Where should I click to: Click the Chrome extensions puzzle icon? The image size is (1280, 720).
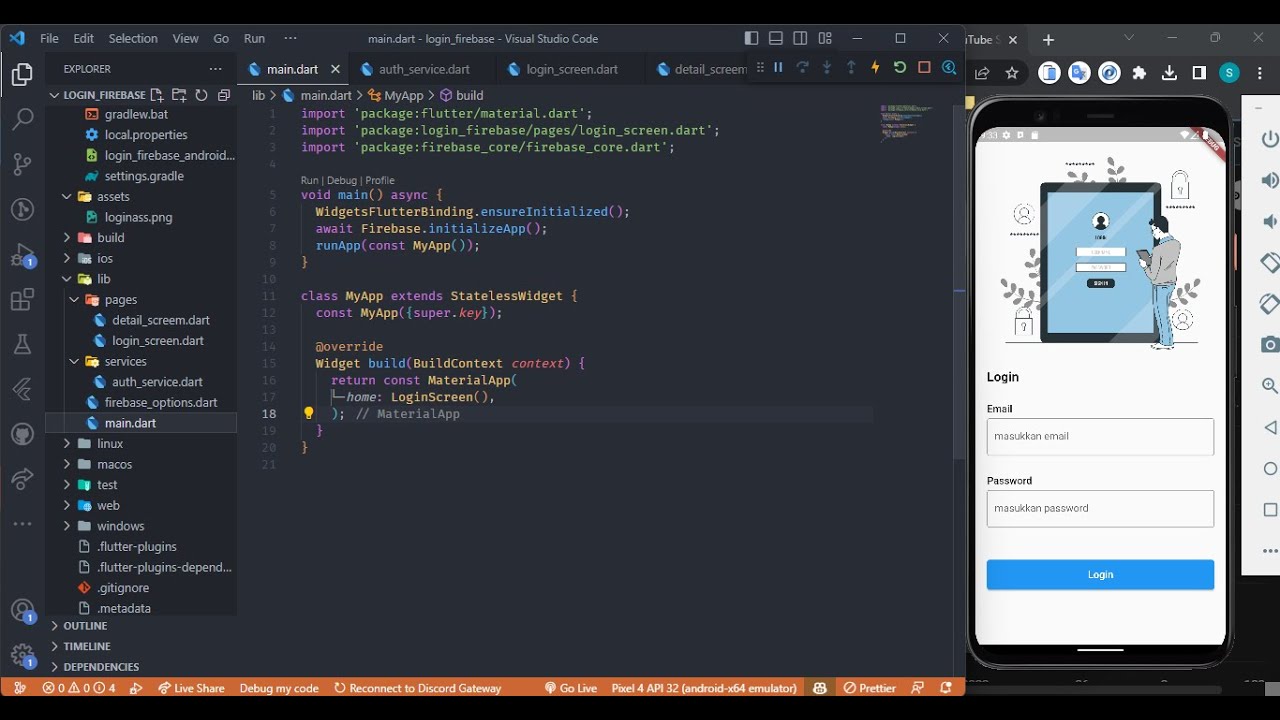click(x=1139, y=73)
